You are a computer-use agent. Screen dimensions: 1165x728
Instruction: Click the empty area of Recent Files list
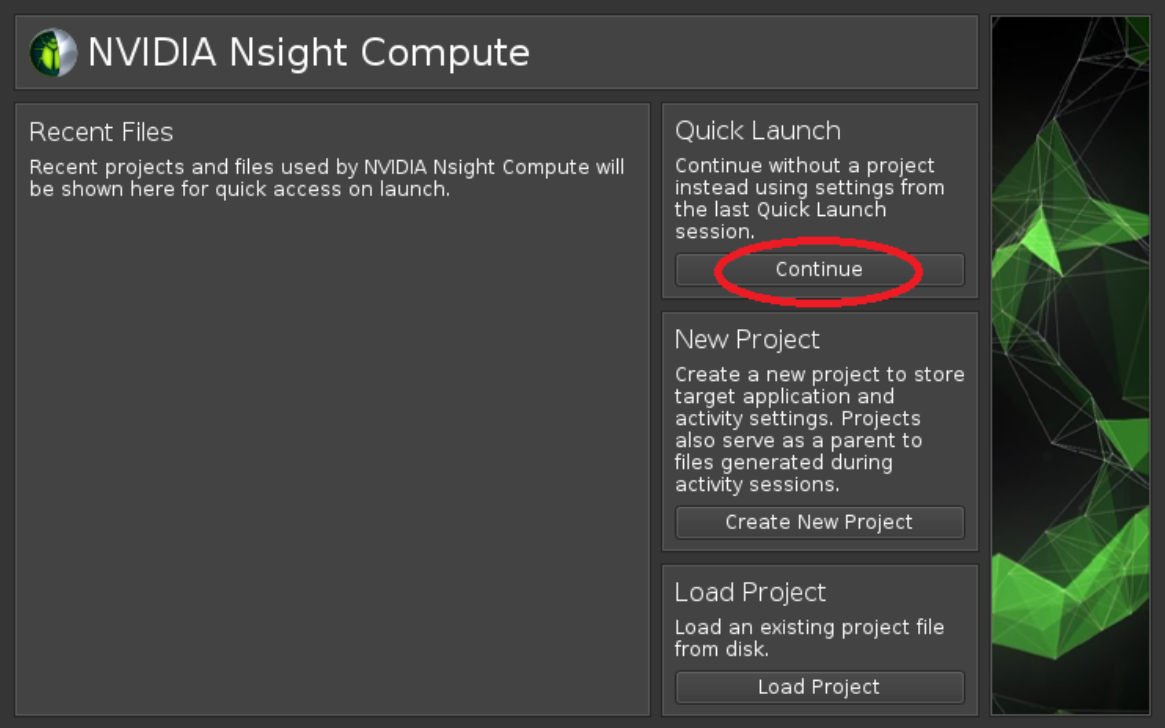coord(330,450)
